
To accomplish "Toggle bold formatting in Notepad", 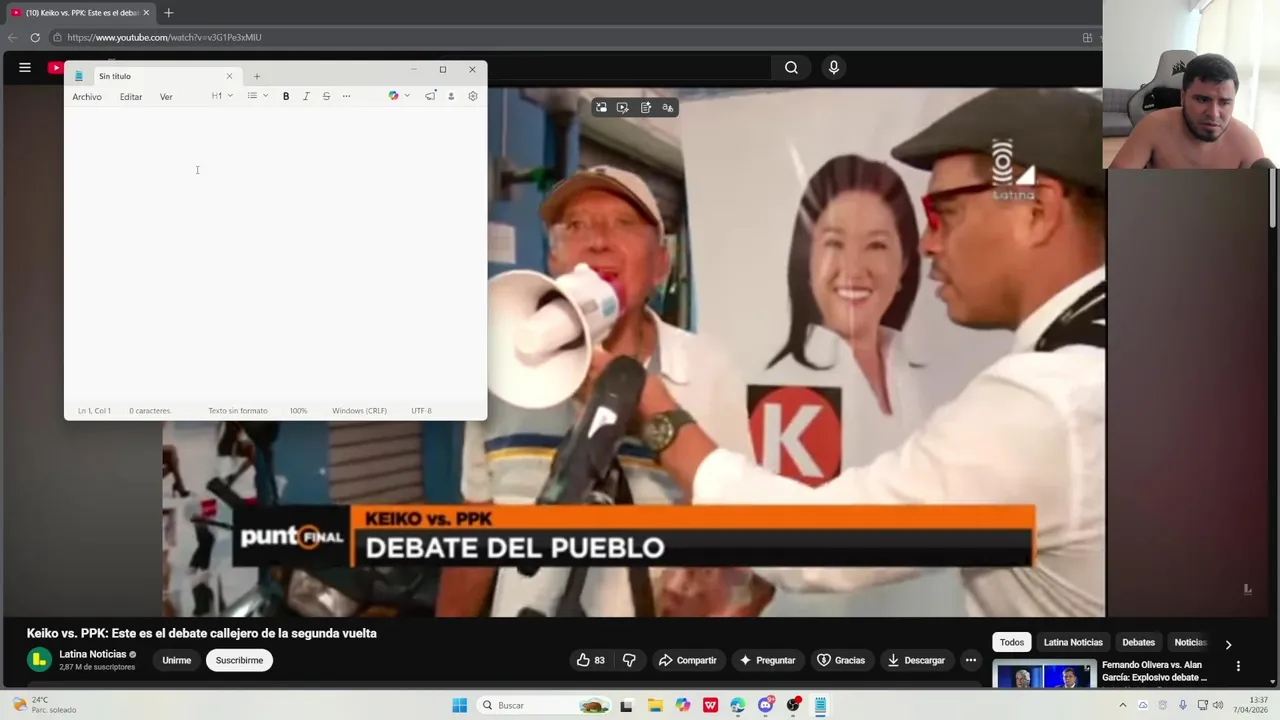I will click(x=286, y=96).
